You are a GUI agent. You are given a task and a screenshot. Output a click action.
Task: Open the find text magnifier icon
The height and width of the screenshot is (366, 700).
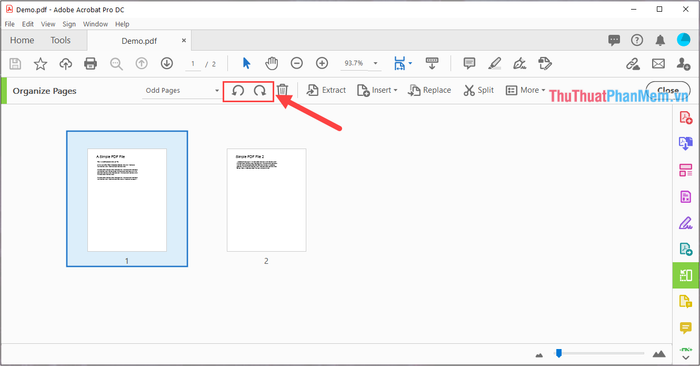(116, 64)
